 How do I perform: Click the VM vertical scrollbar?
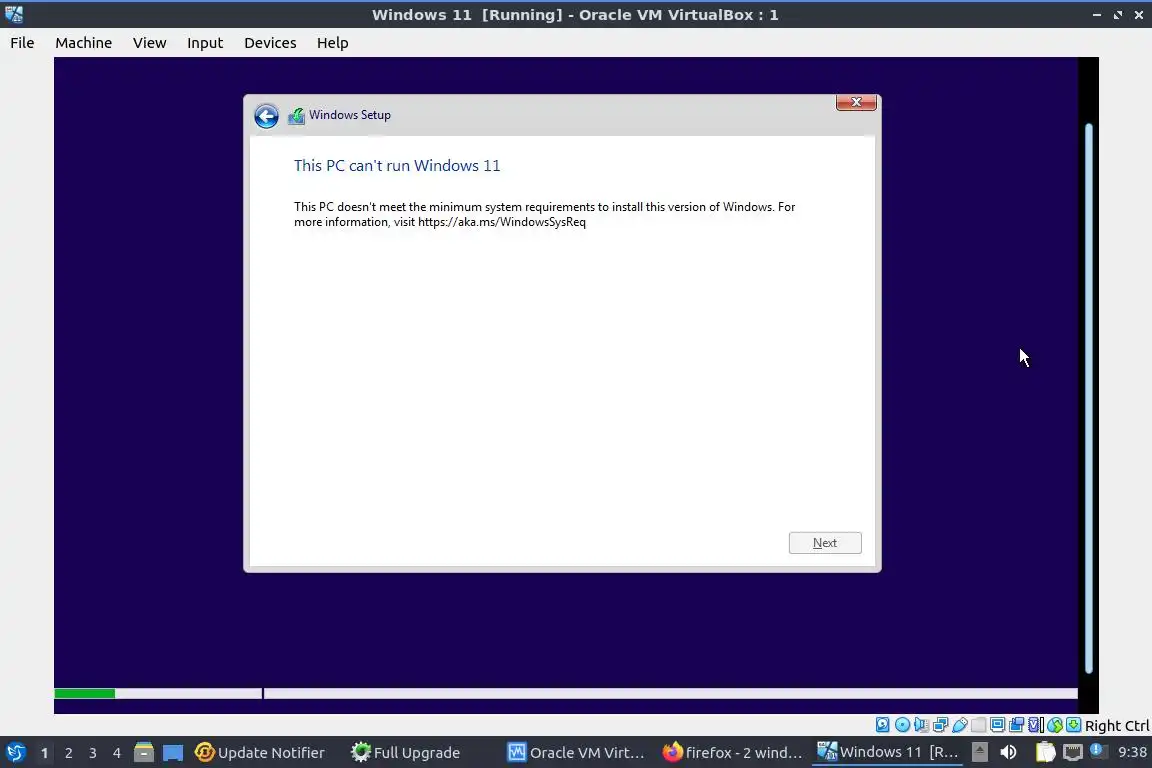point(1089,398)
